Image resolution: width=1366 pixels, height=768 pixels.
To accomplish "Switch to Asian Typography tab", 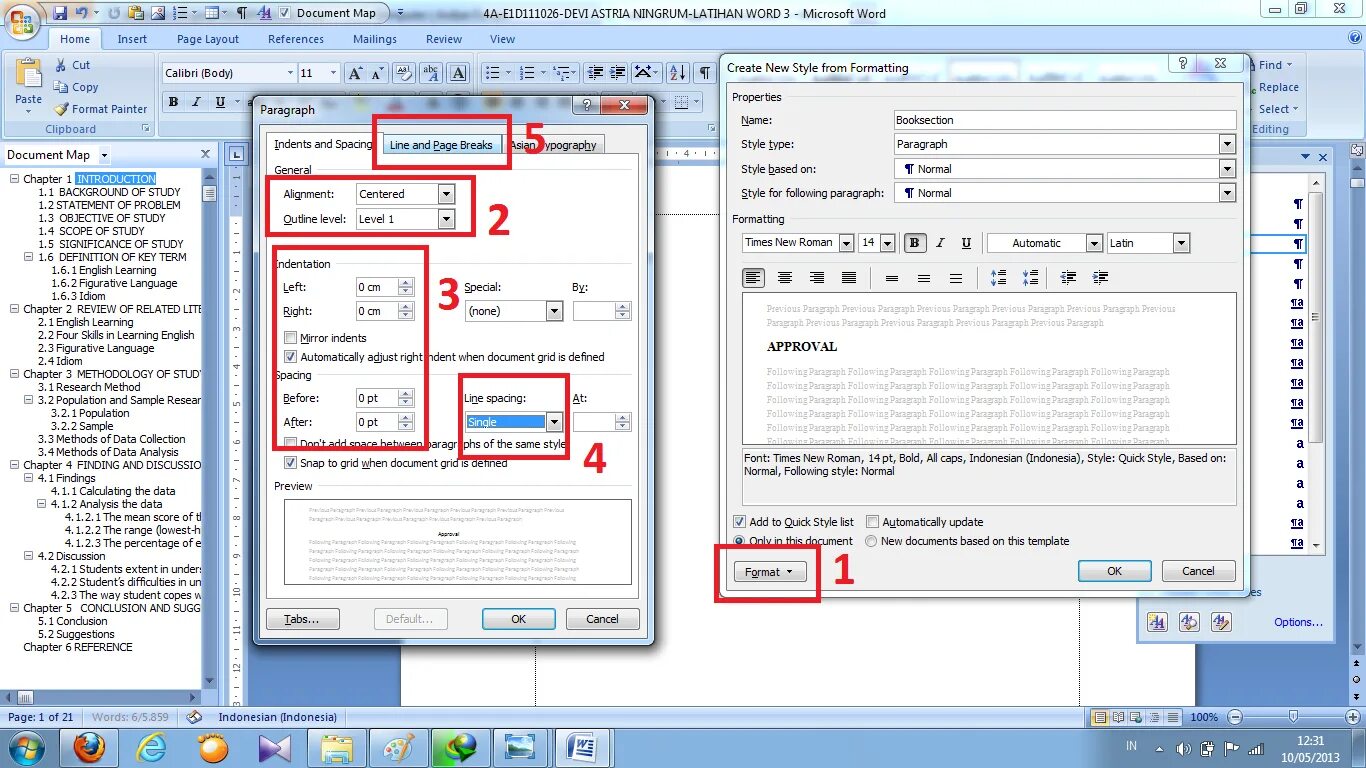I will pos(553,145).
